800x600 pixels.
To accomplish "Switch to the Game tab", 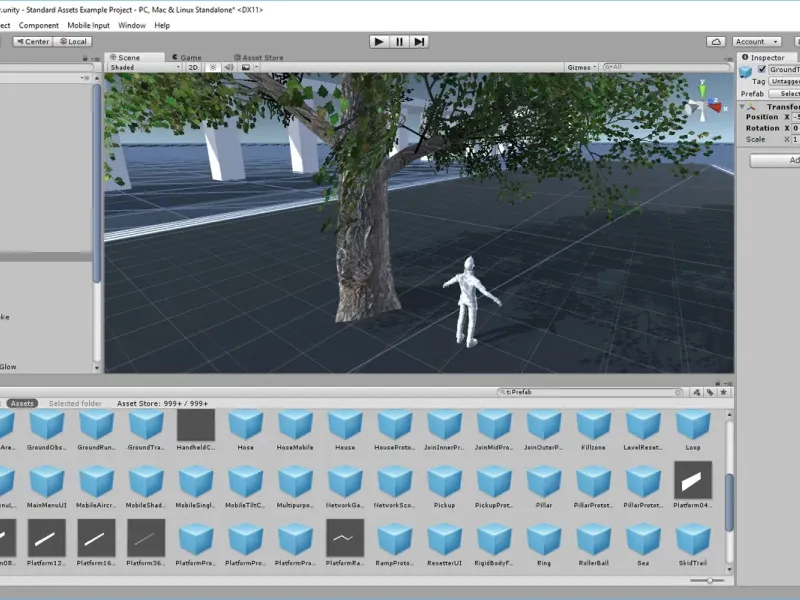I will 186,57.
